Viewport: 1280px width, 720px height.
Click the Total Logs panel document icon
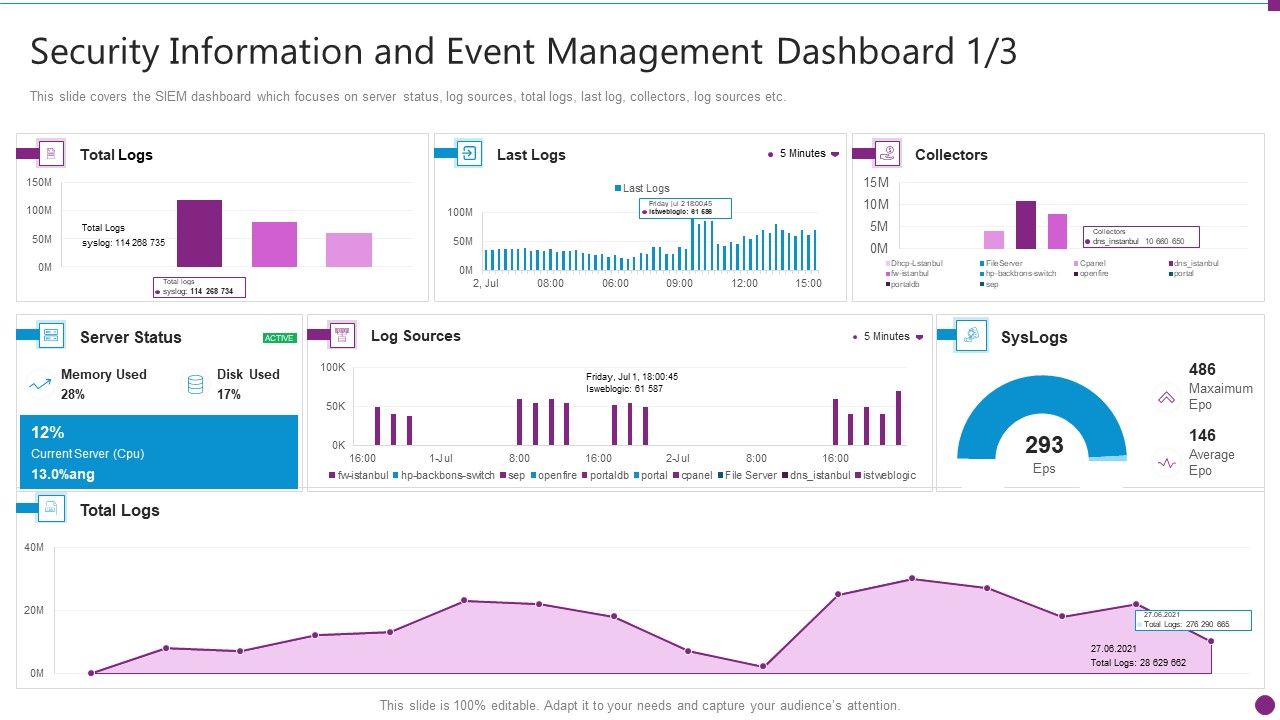point(49,153)
